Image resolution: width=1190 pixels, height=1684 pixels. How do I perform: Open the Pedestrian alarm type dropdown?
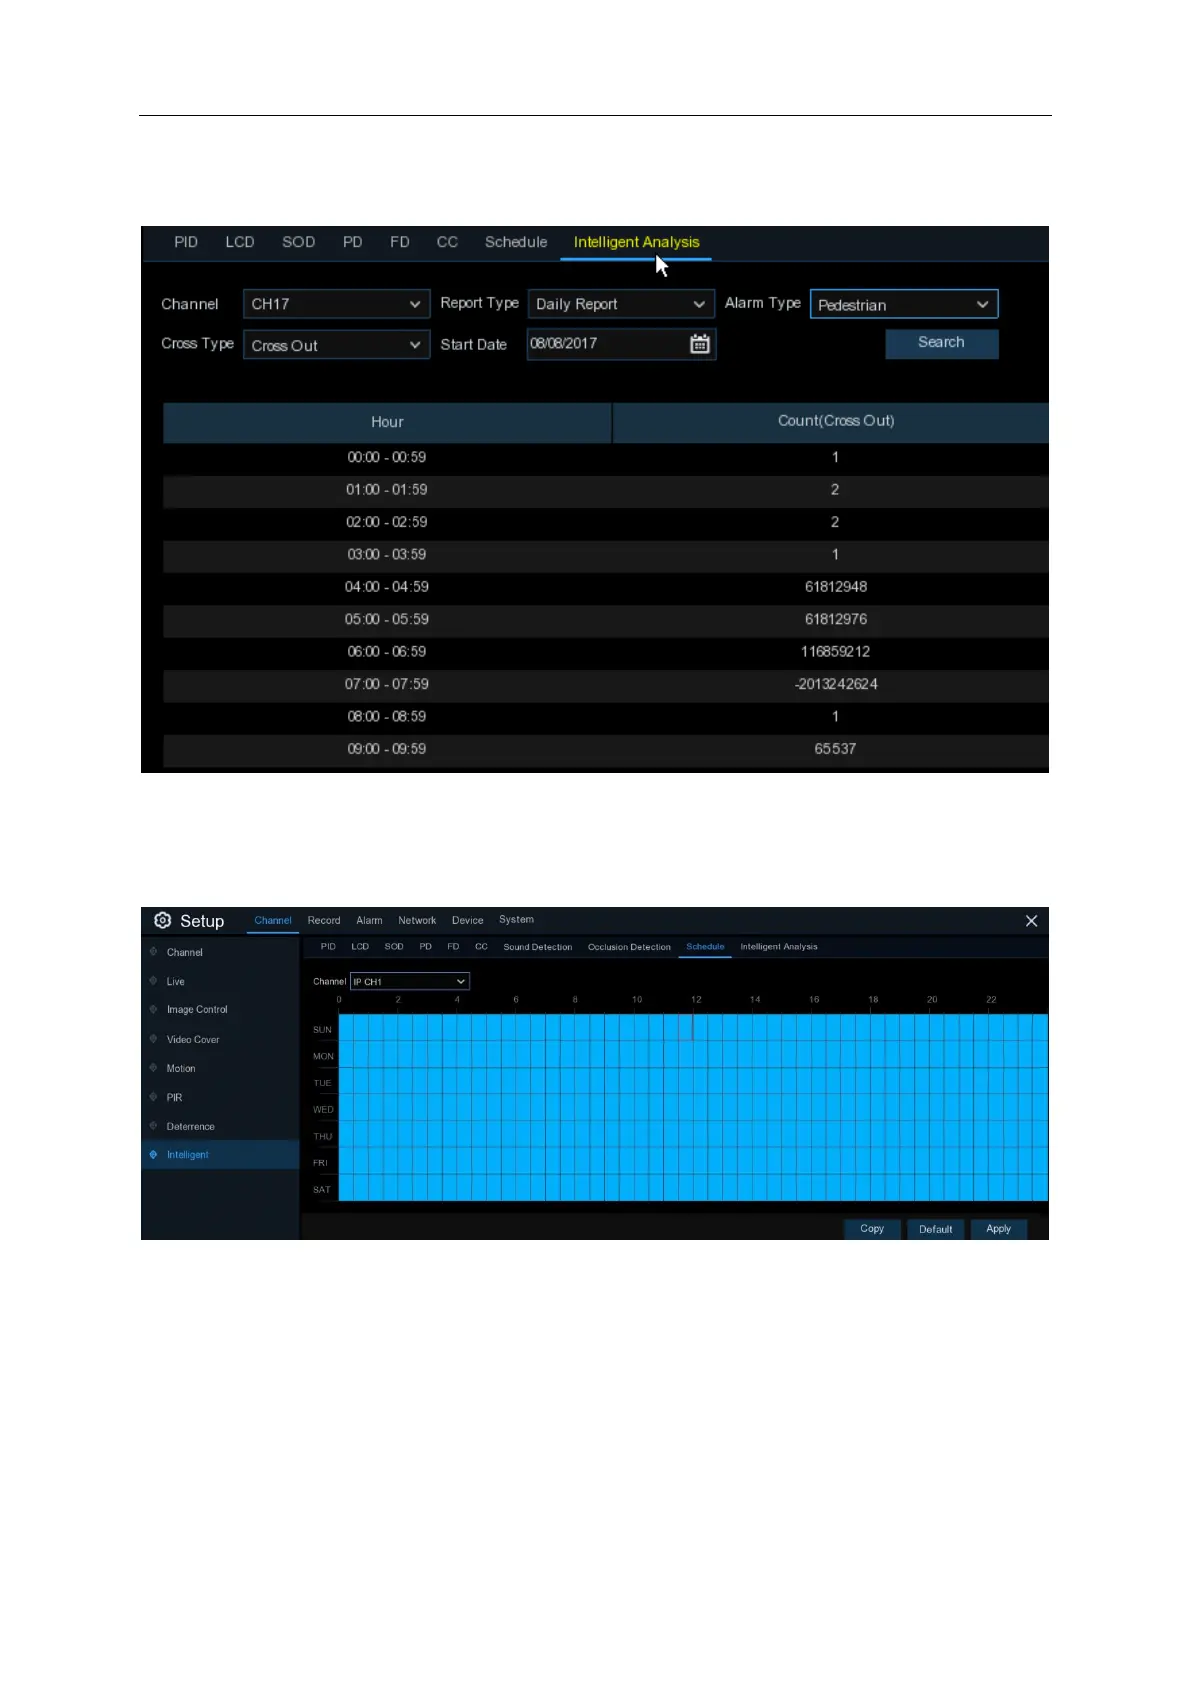(x=904, y=304)
